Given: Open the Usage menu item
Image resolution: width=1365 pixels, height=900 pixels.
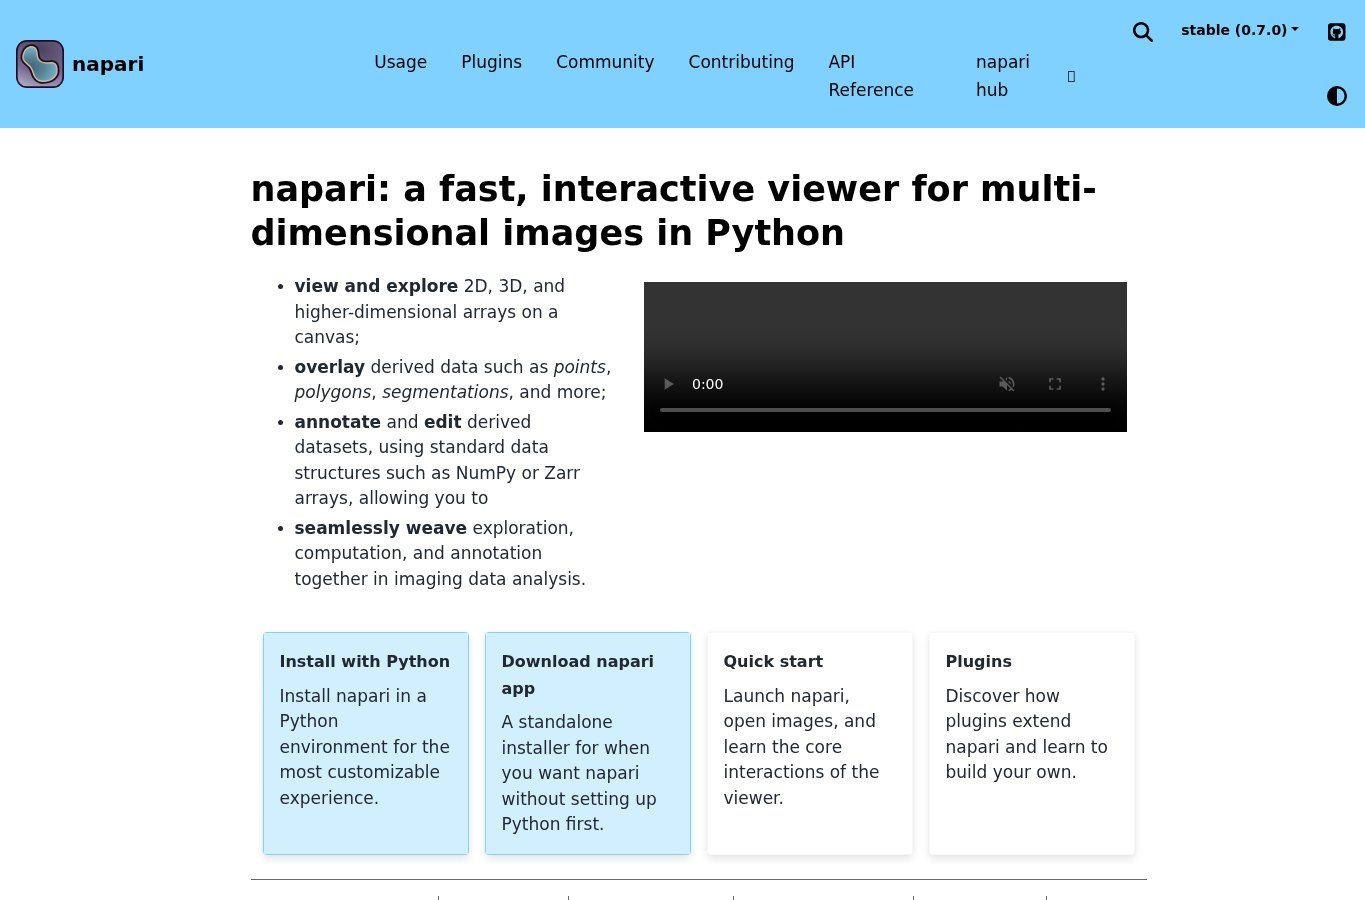Looking at the screenshot, I should [400, 62].
